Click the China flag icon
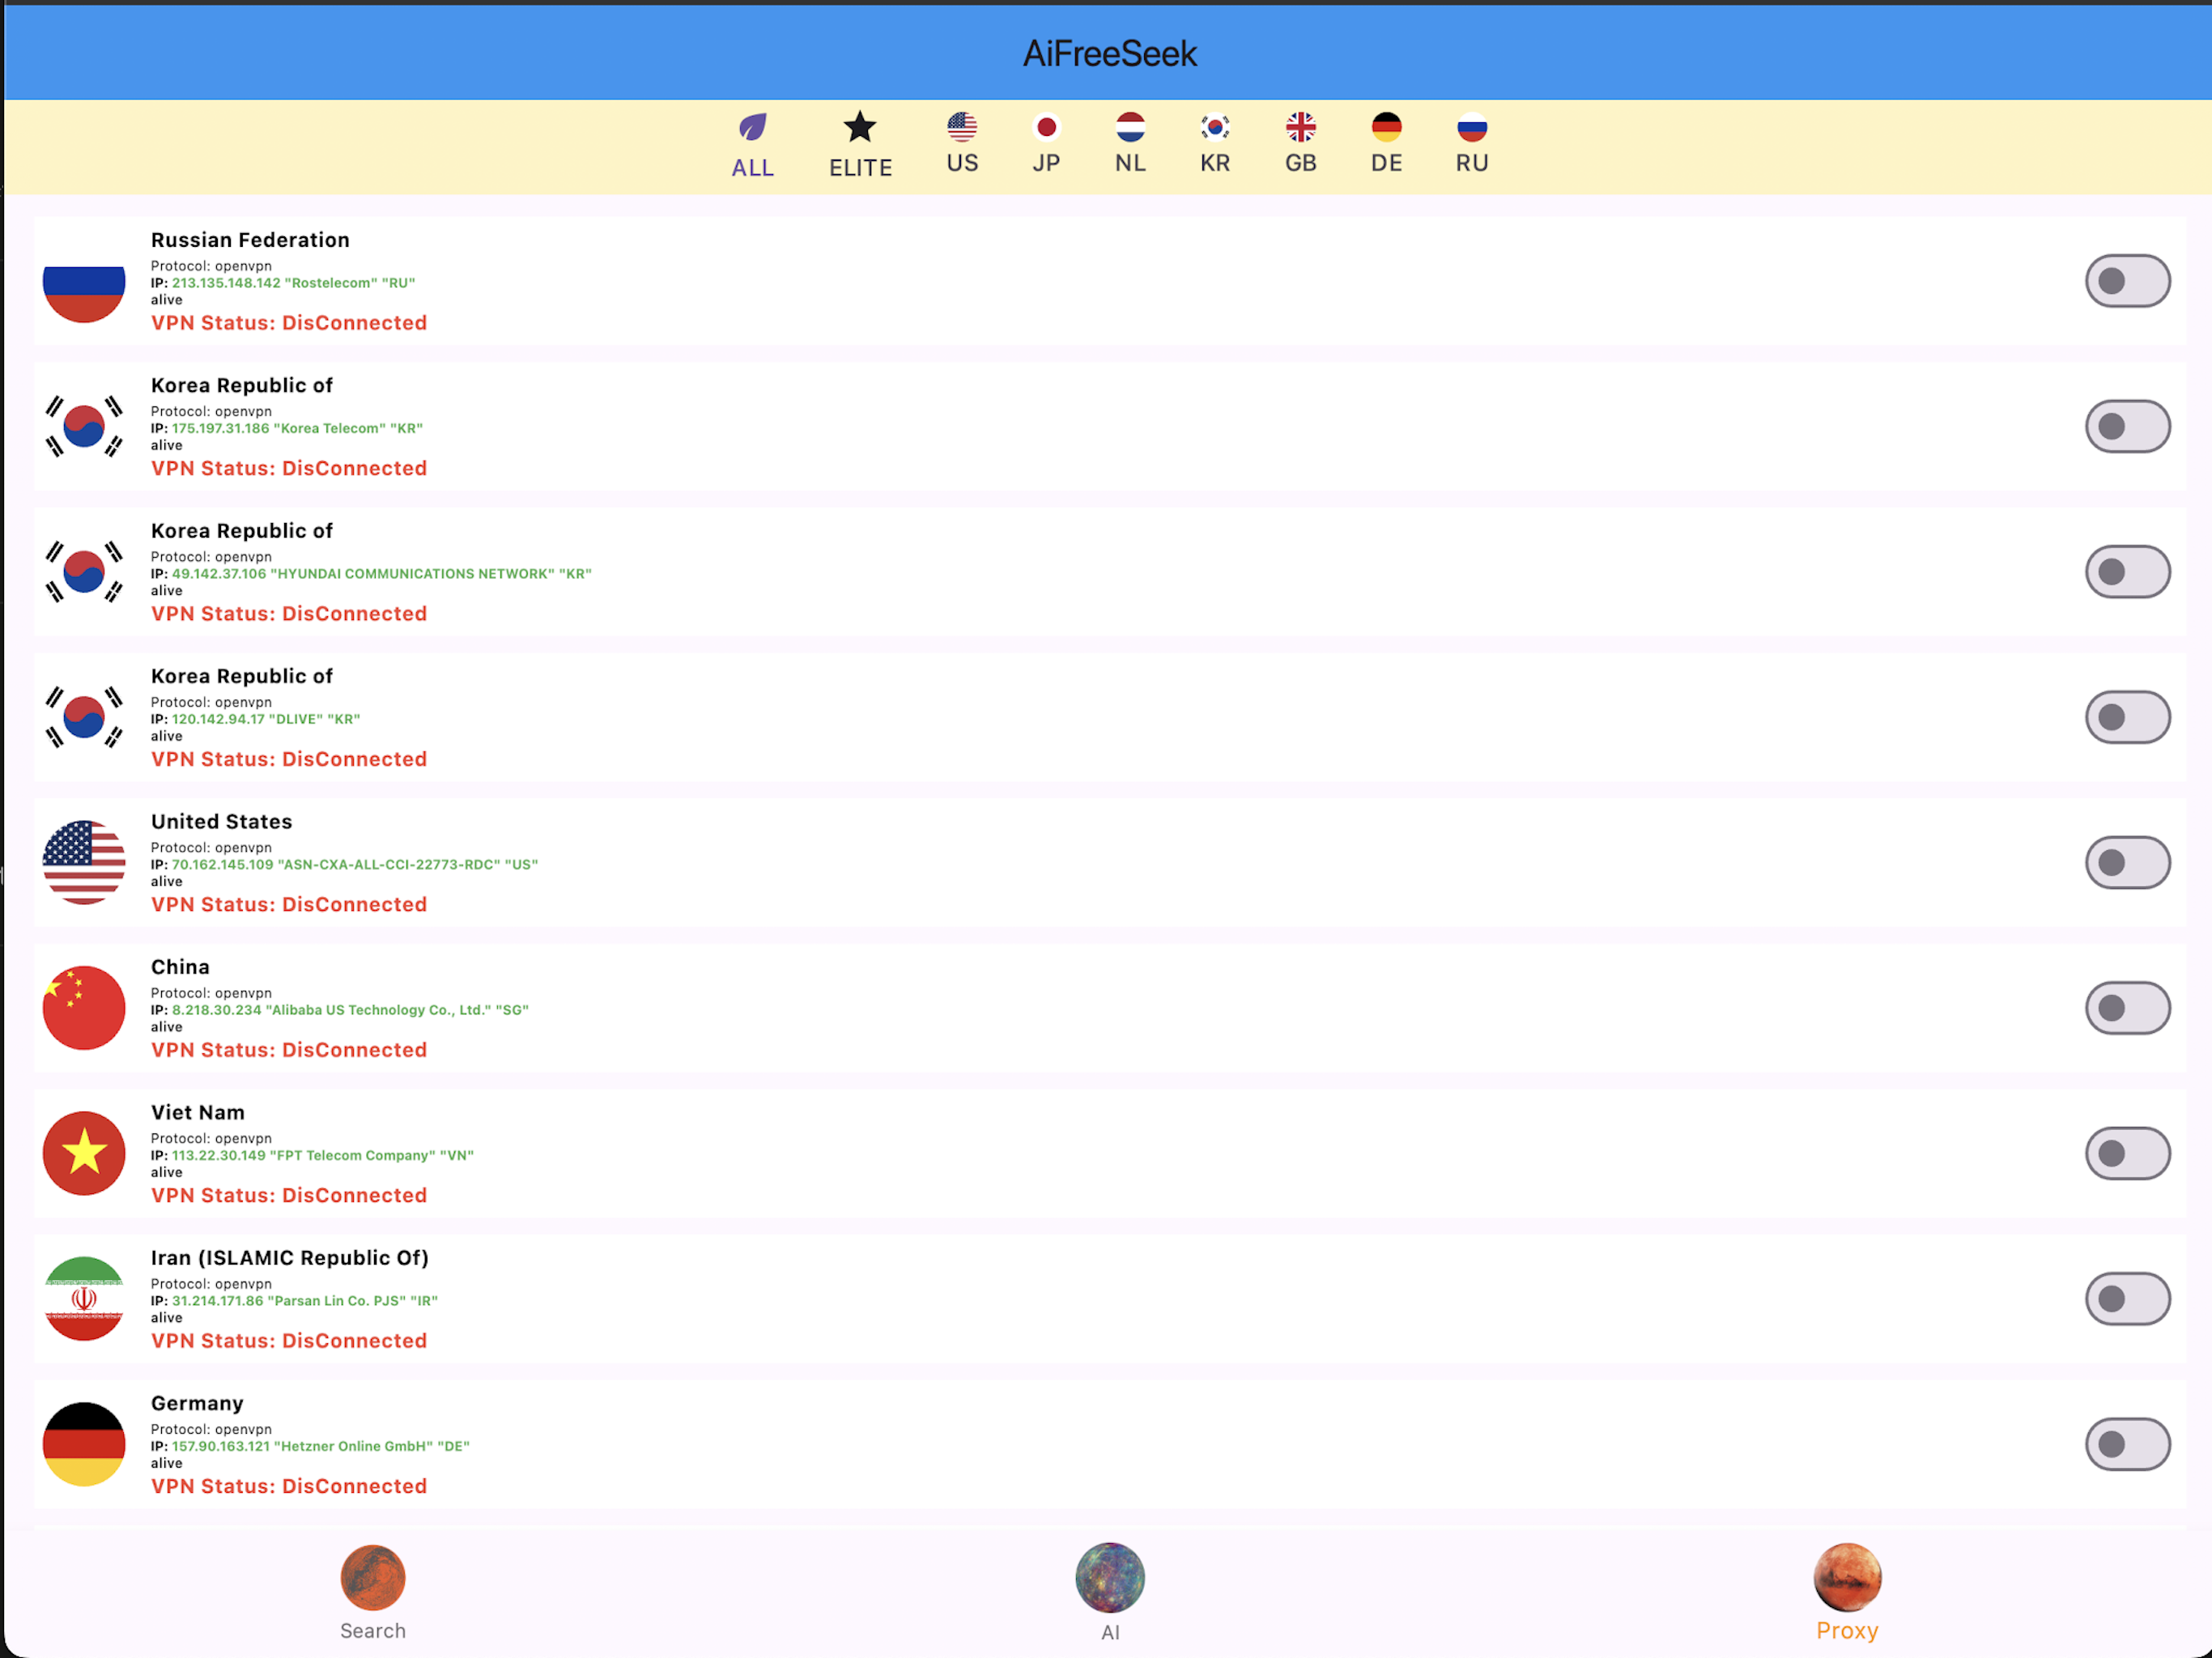The height and width of the screenshot is (1658, 2212). [x=84, y=1008]
